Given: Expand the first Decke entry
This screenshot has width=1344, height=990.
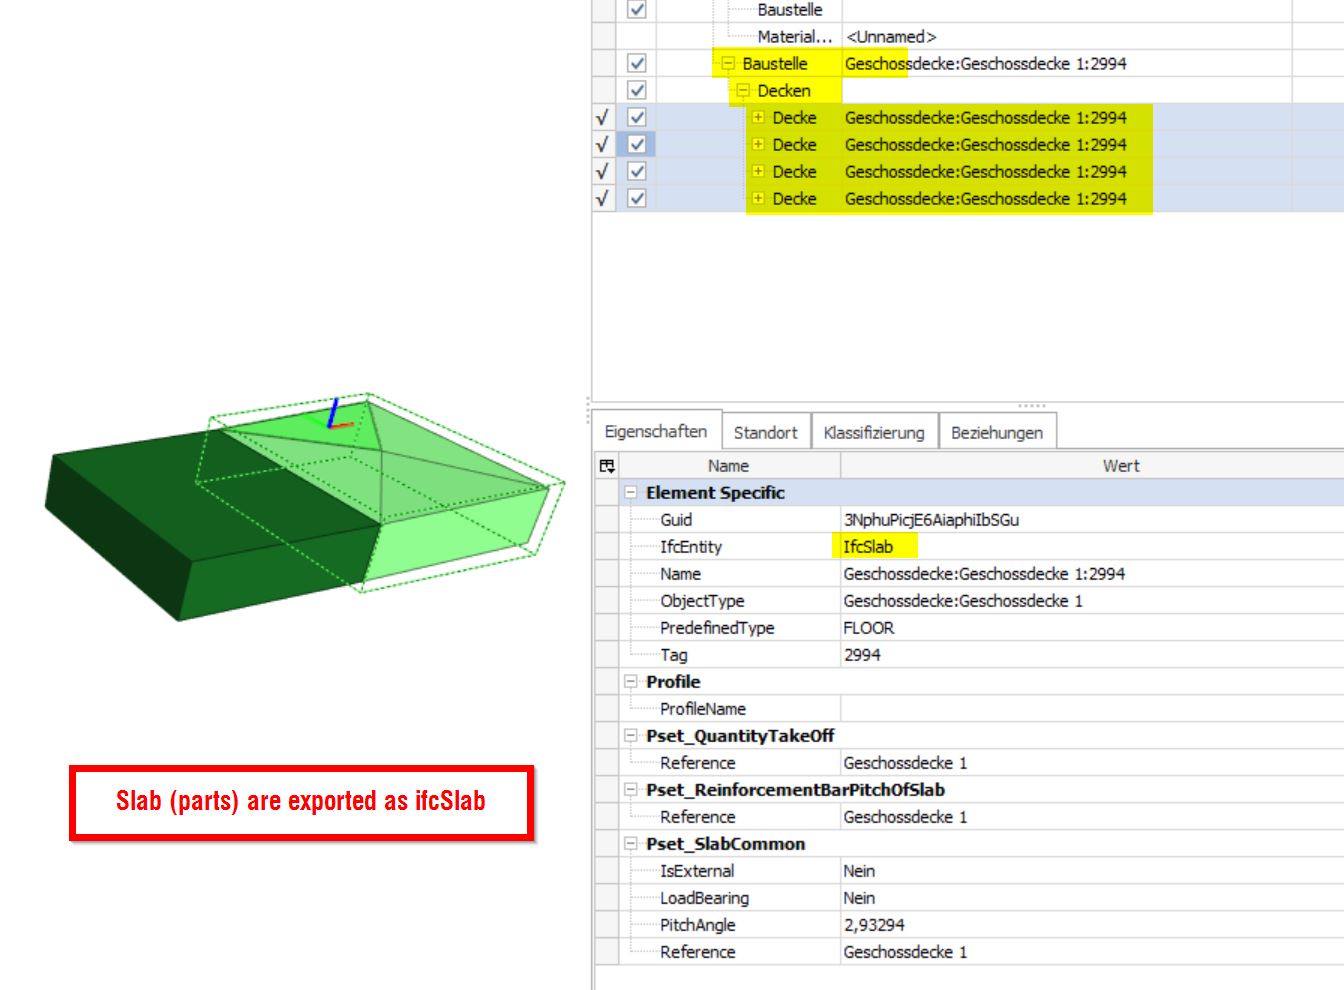Looking at the screenshot, I should tap(760, 117).
